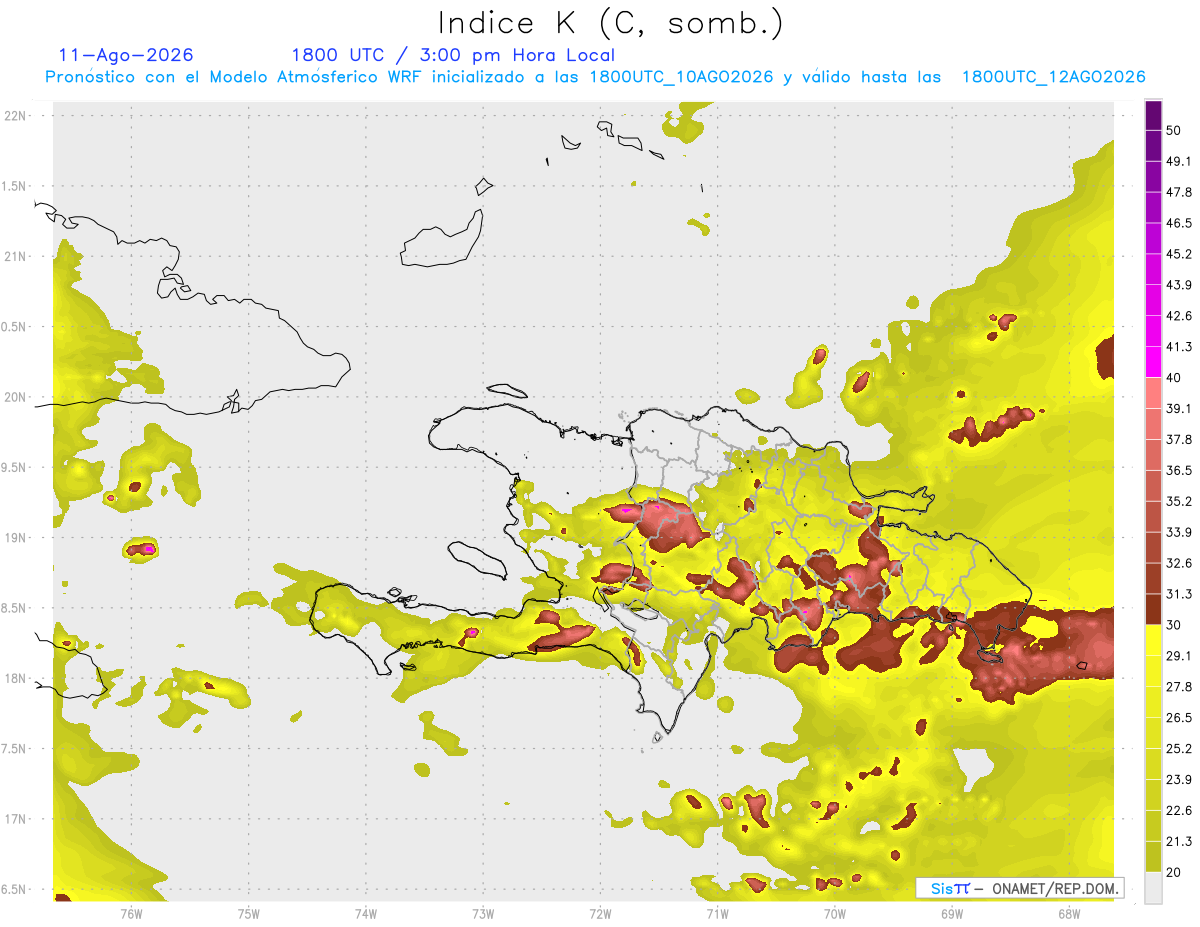The width and height of the screenshot is (1200, 927).
Task: Click the dark purple swatch above 50
Action: [1153, 115]
